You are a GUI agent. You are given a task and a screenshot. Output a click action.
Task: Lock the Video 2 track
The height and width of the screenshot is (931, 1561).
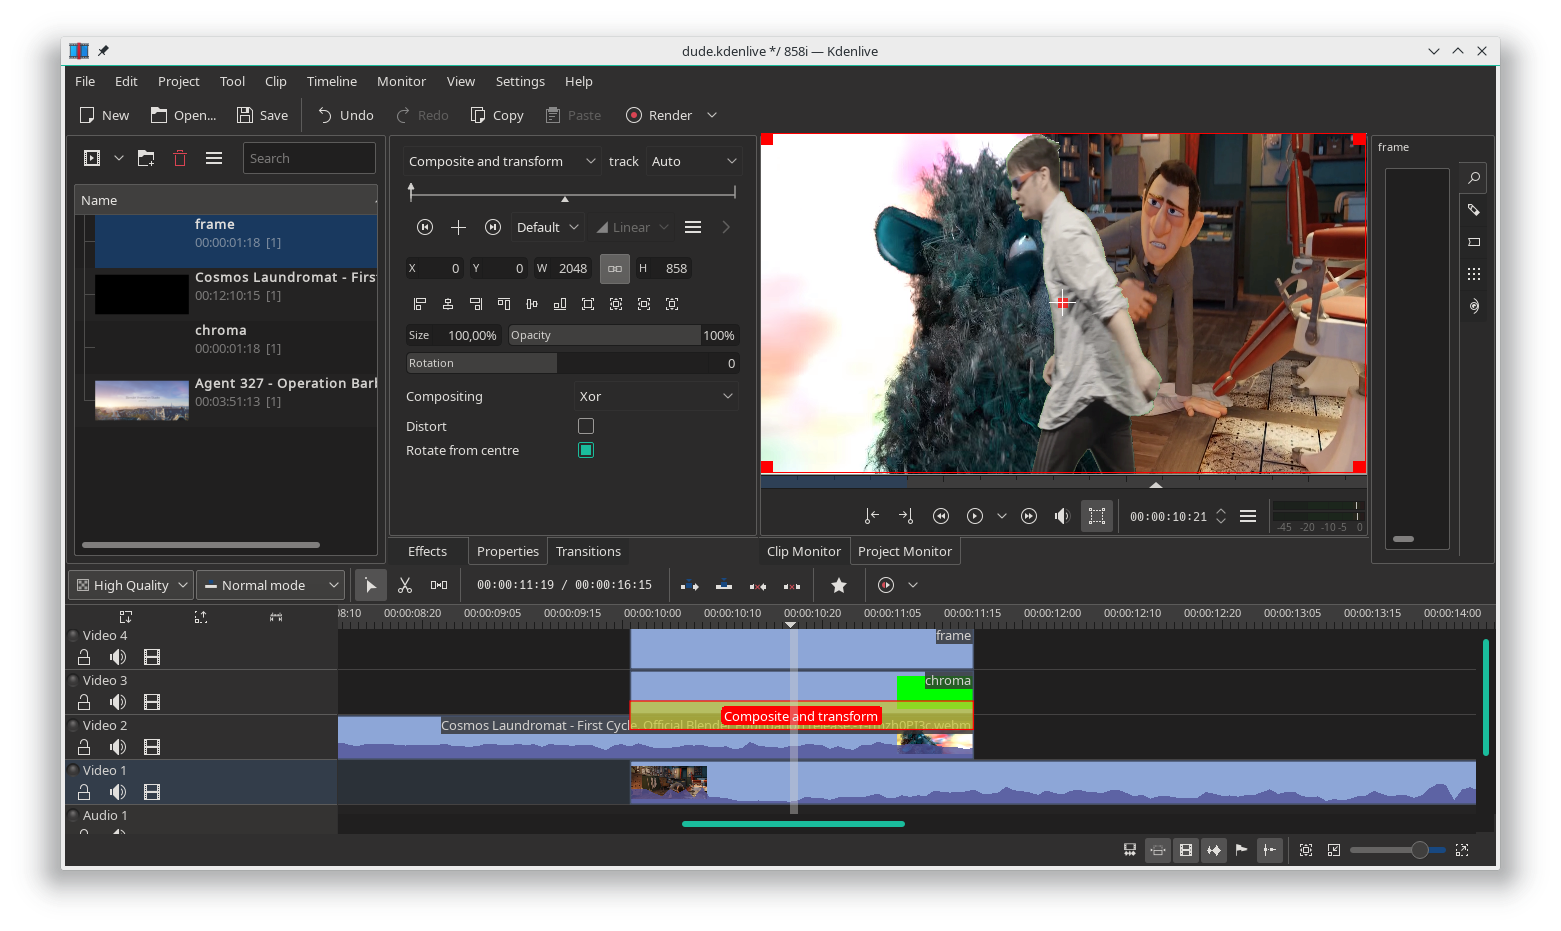[x=84, y=747]
